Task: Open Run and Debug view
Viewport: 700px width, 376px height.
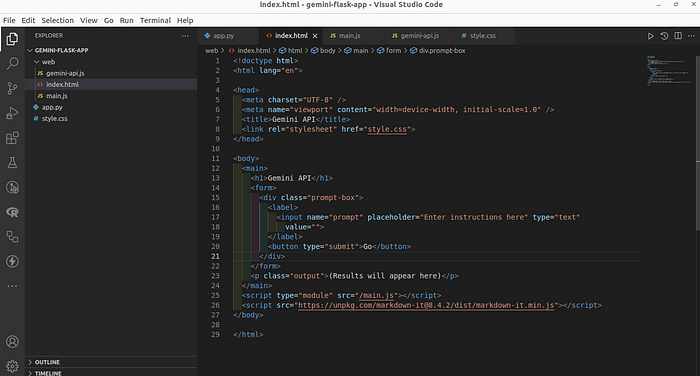Action: coord(12,113)
